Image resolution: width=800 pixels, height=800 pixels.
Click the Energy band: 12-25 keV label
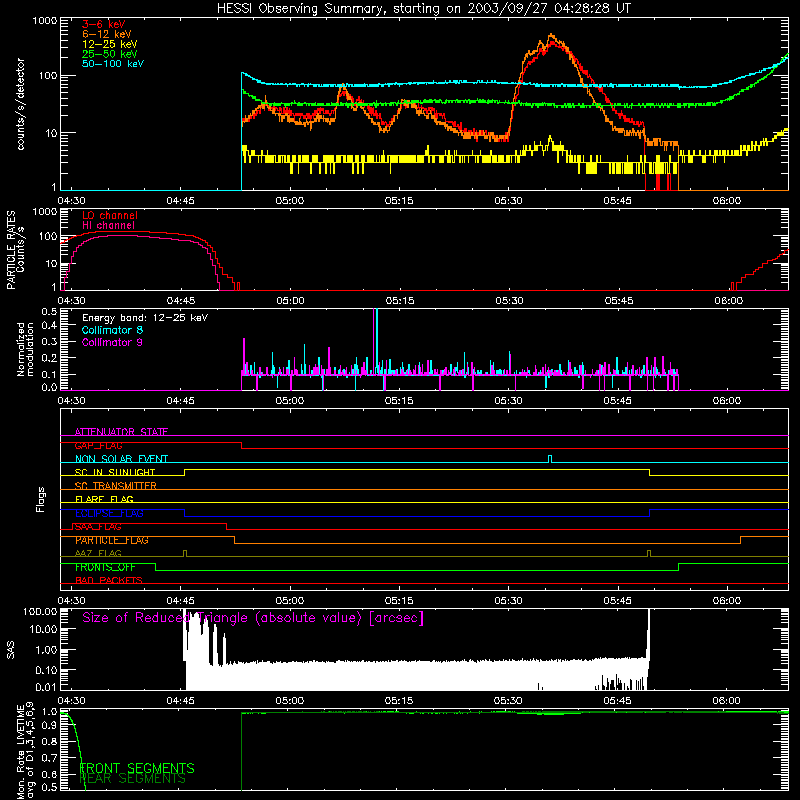click(x=145, y=318)
